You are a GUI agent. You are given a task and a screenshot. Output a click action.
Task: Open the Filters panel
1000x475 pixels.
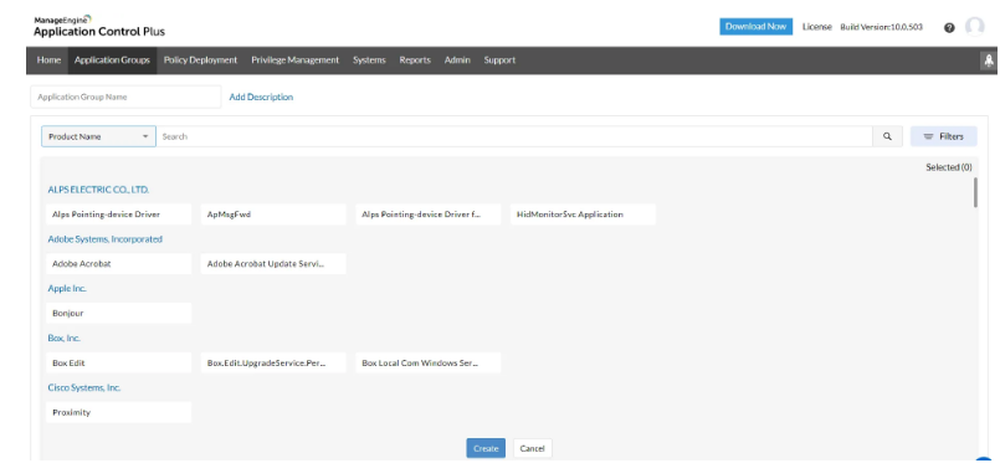pyautogui.click(x=943, y=136)
